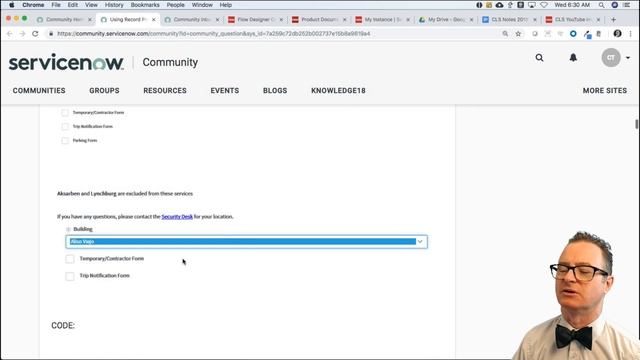This screenshot has height=360, width=640.
Task: Open Spotlight search in the menu bar
Action: (601, 5)
